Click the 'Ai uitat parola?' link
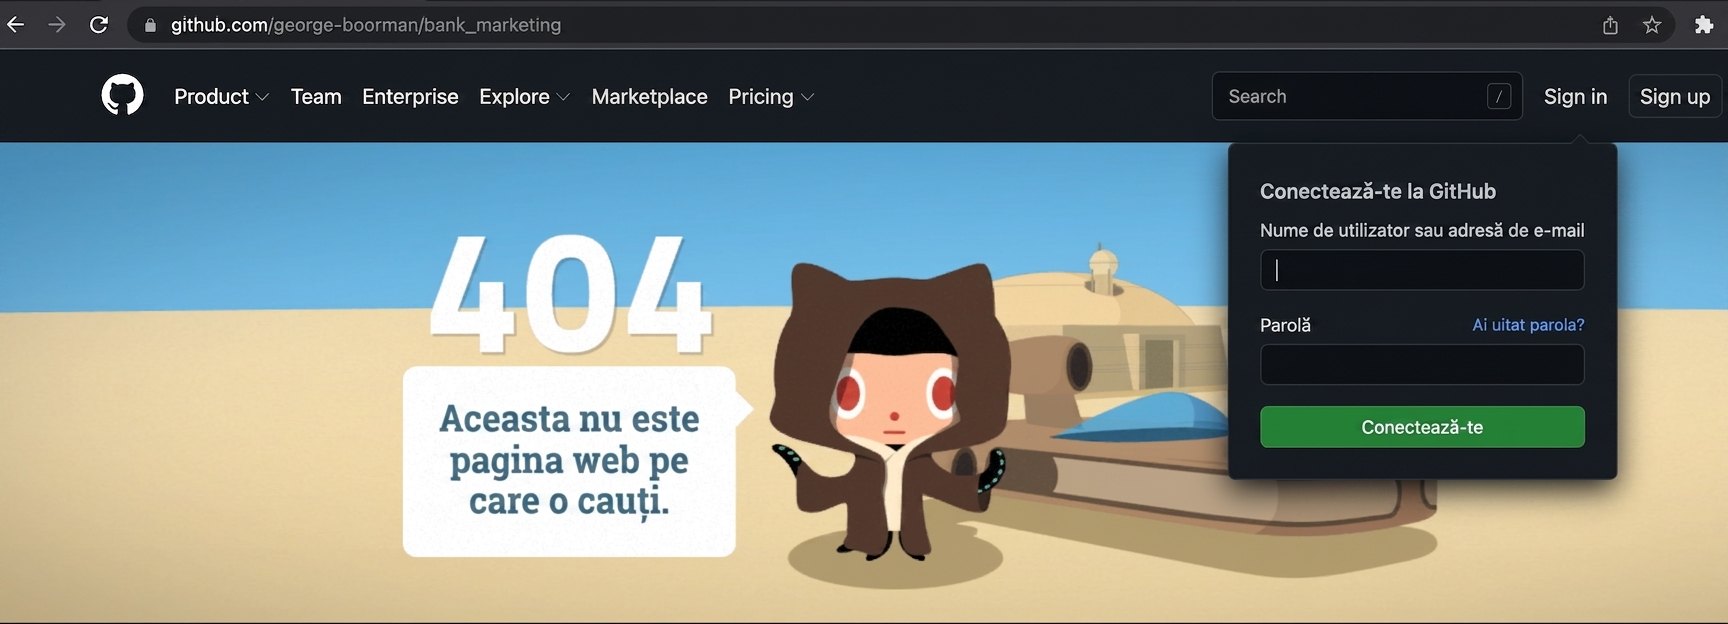Screen dimensions: 1728x624 [x=1528, y=325]
